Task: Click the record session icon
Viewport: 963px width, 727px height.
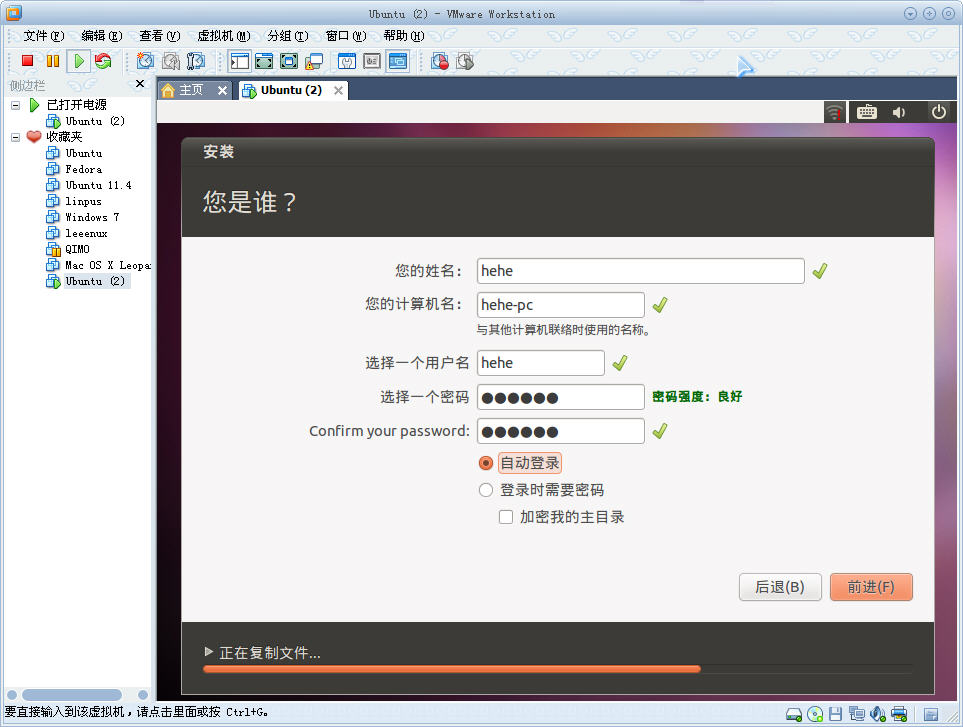Action: (440, 61)
